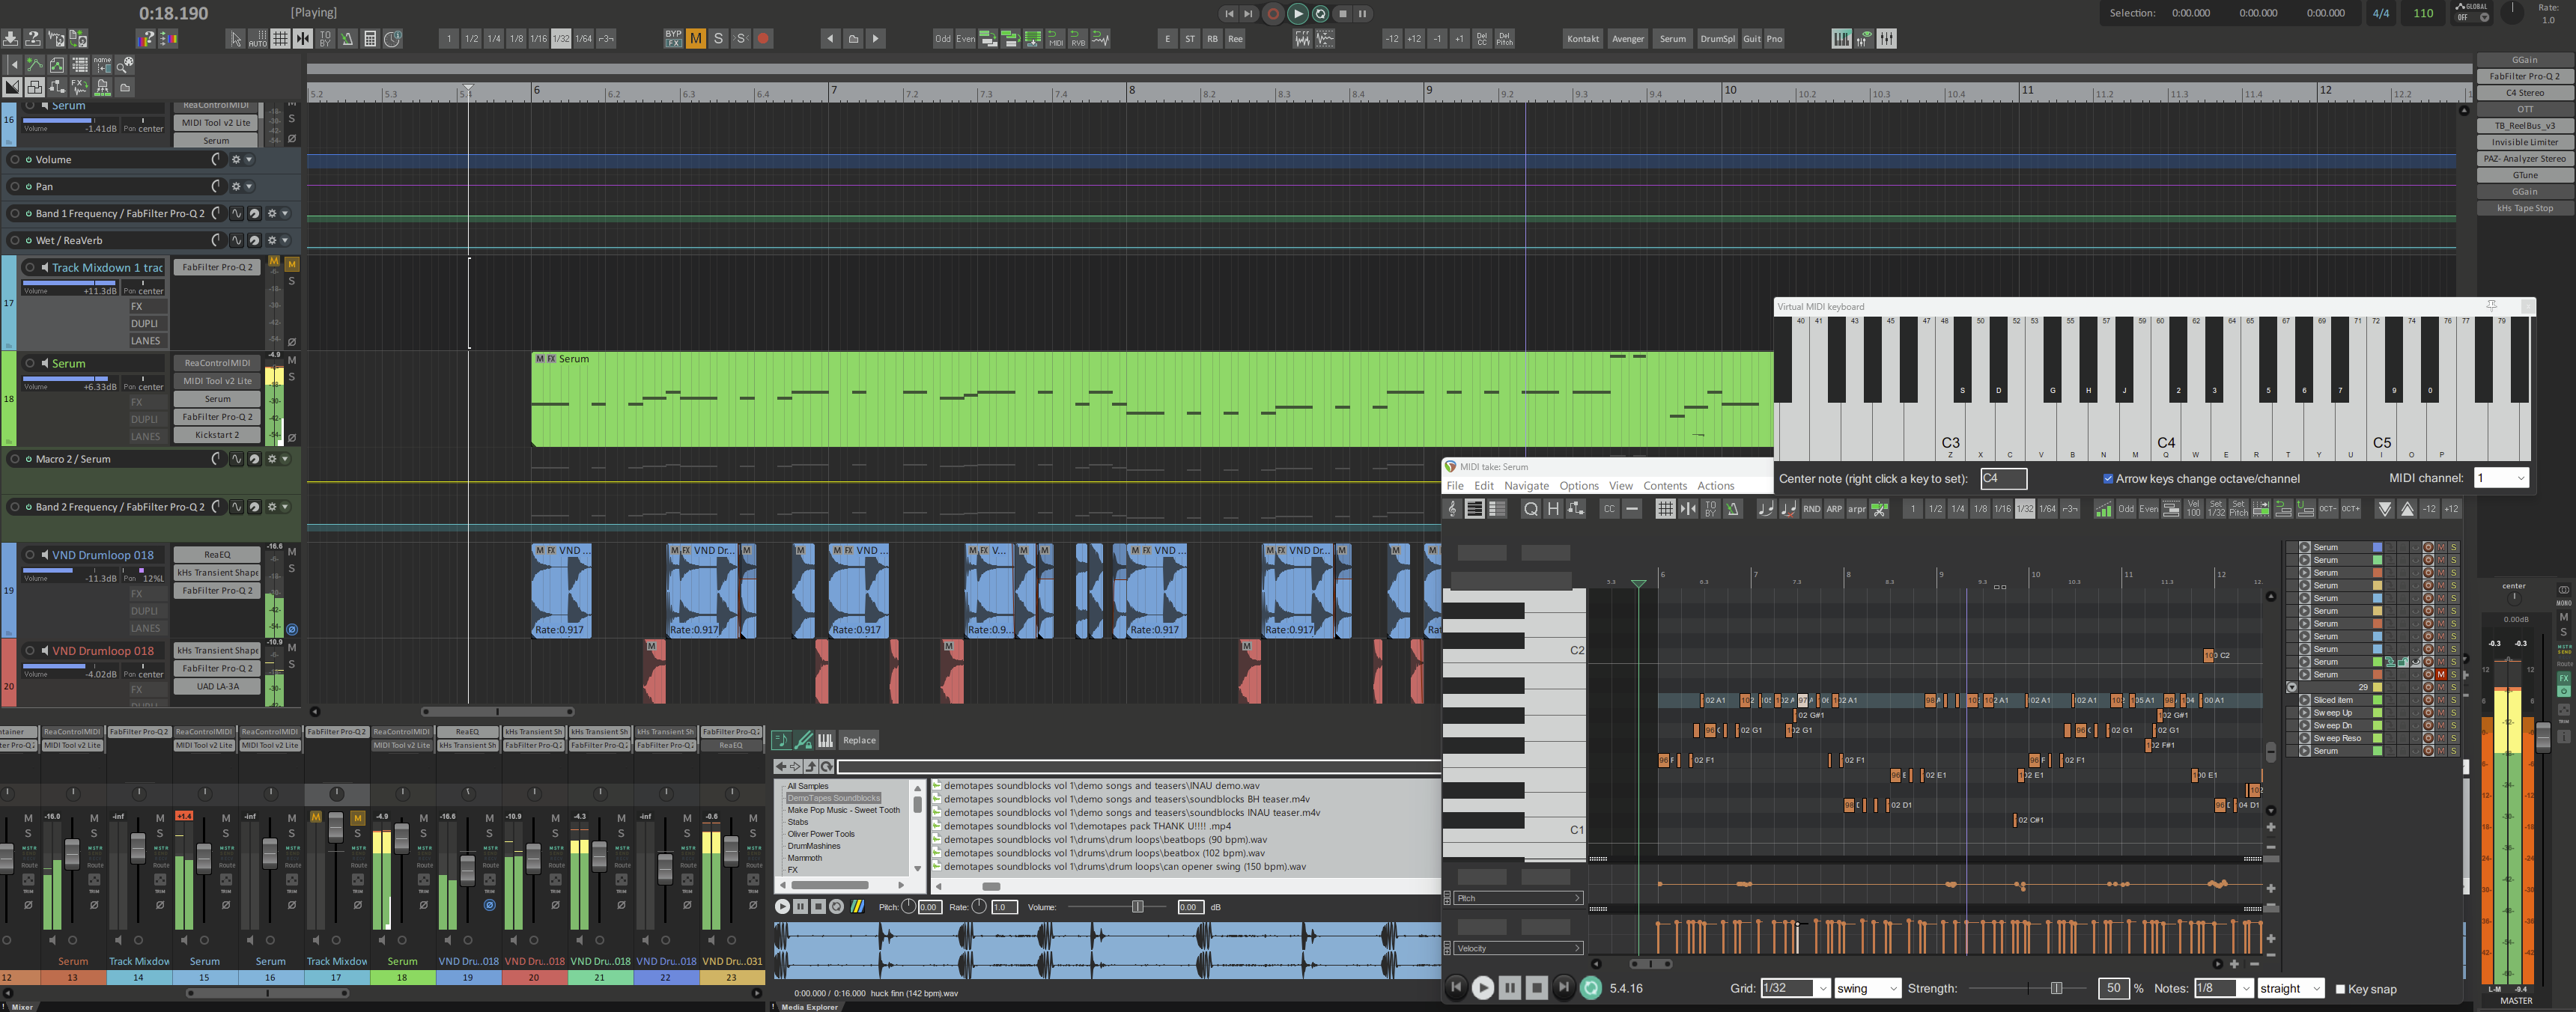Open the swing grid type dropdown
Screen dimensions: 2576x1012
pyautogui.click(x=1867, y=988)
